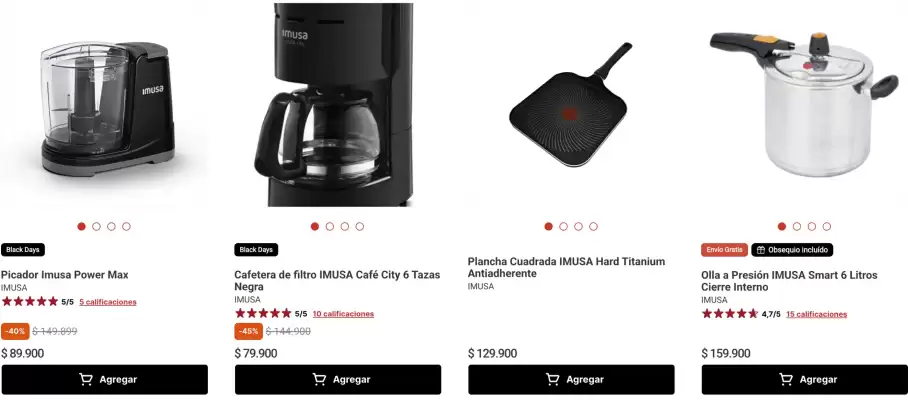Add the Plancha Cuadrada to cart
The width and height of the screenshot is (908, 400).
tap(572, 380)
